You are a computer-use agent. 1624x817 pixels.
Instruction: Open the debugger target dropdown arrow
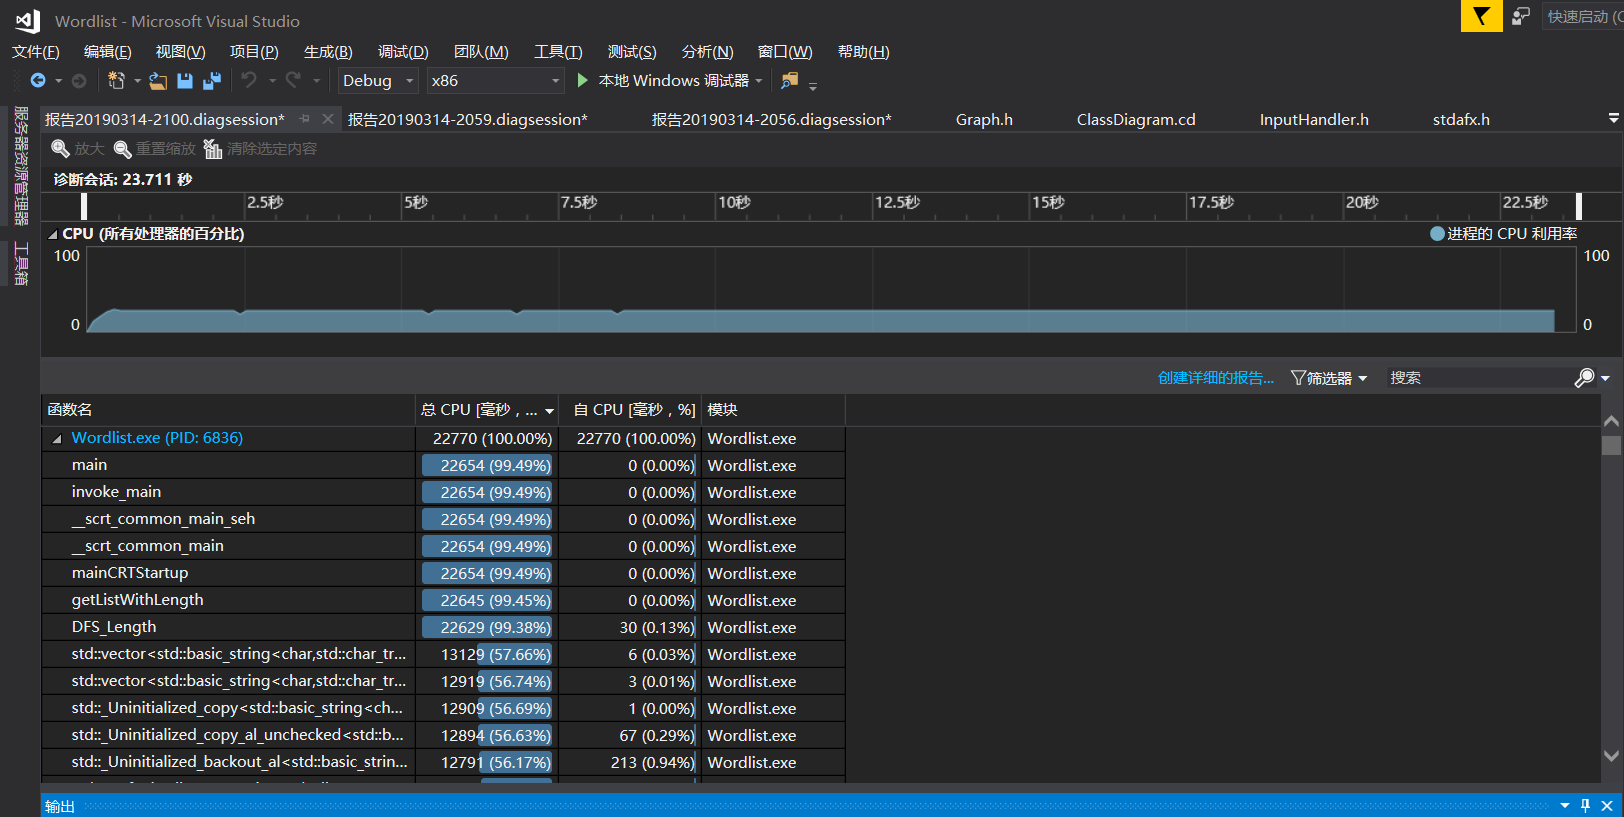759,80
